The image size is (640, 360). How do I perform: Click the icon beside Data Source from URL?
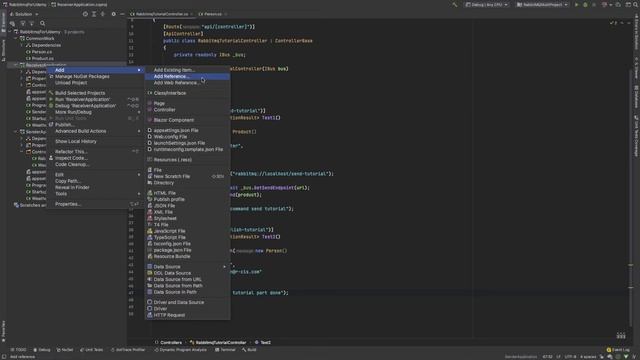coord(150,280)
